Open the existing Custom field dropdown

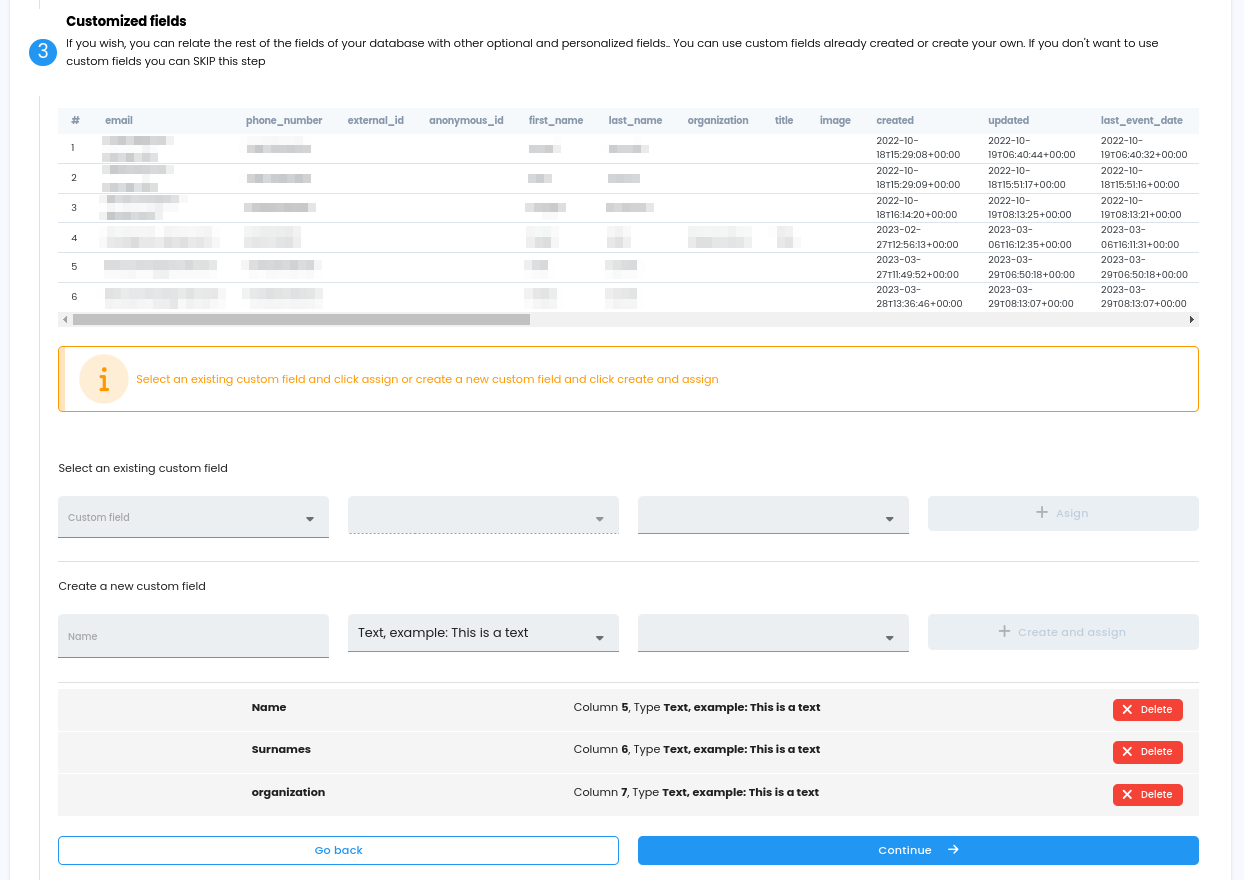[x=193, y=518]
